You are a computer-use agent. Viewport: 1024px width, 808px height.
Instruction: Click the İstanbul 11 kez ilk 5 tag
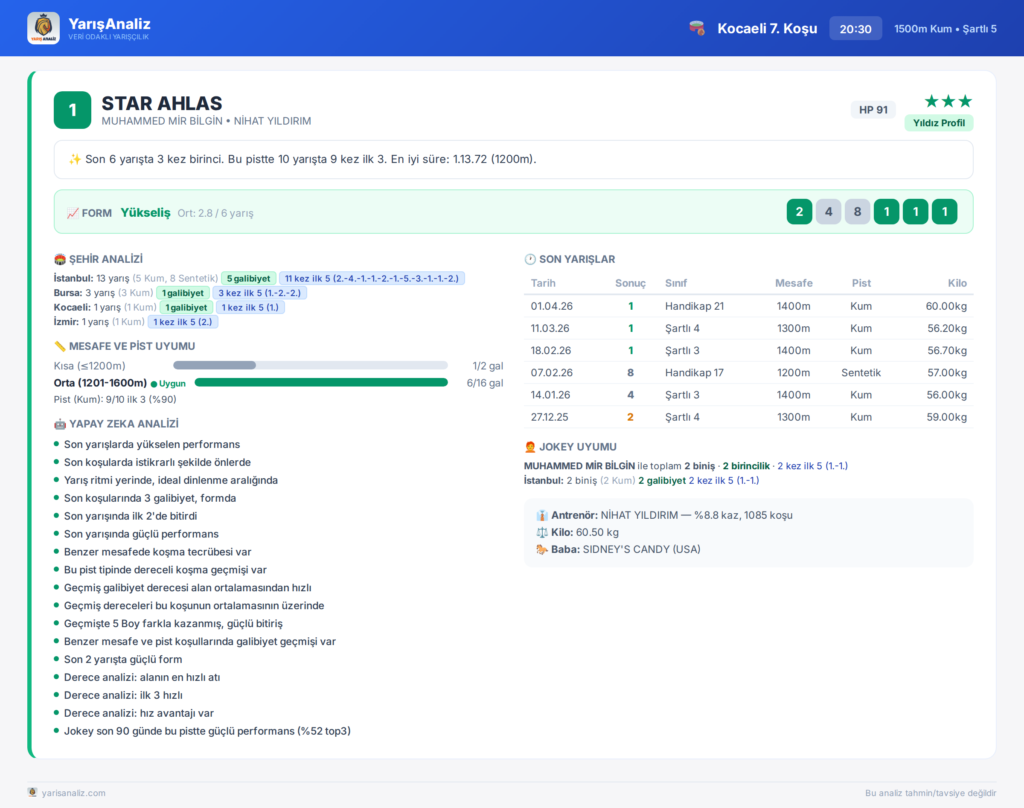coord(372,278)
